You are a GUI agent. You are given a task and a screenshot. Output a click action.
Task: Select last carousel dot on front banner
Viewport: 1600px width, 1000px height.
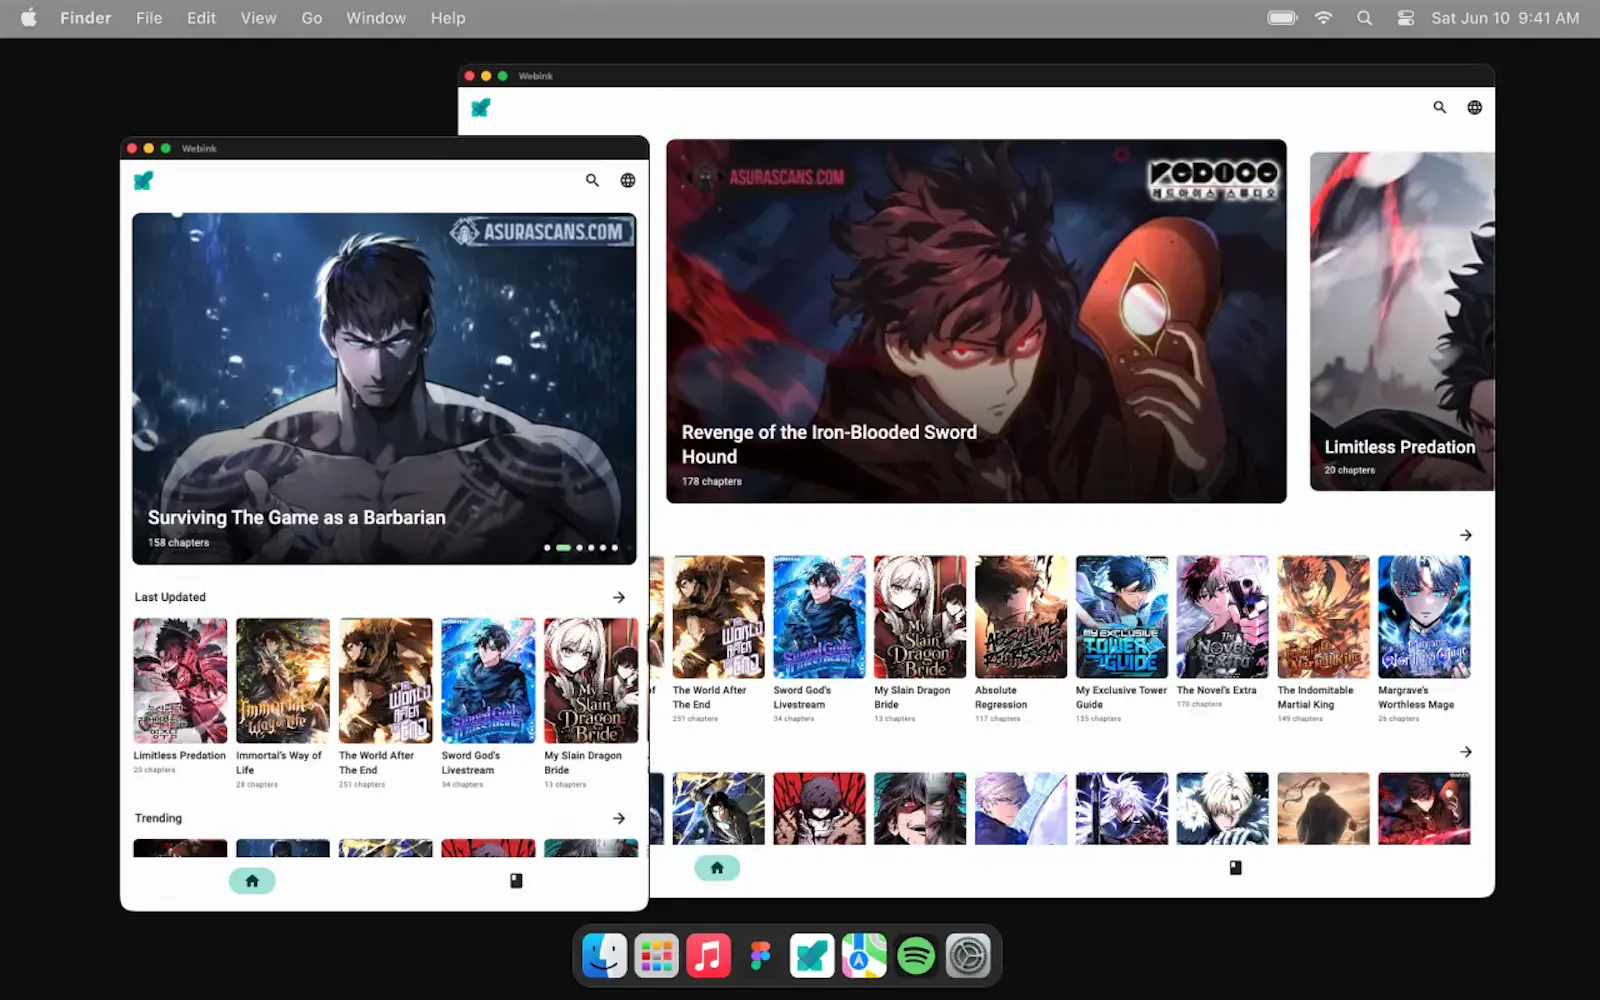tap(615, 548)
